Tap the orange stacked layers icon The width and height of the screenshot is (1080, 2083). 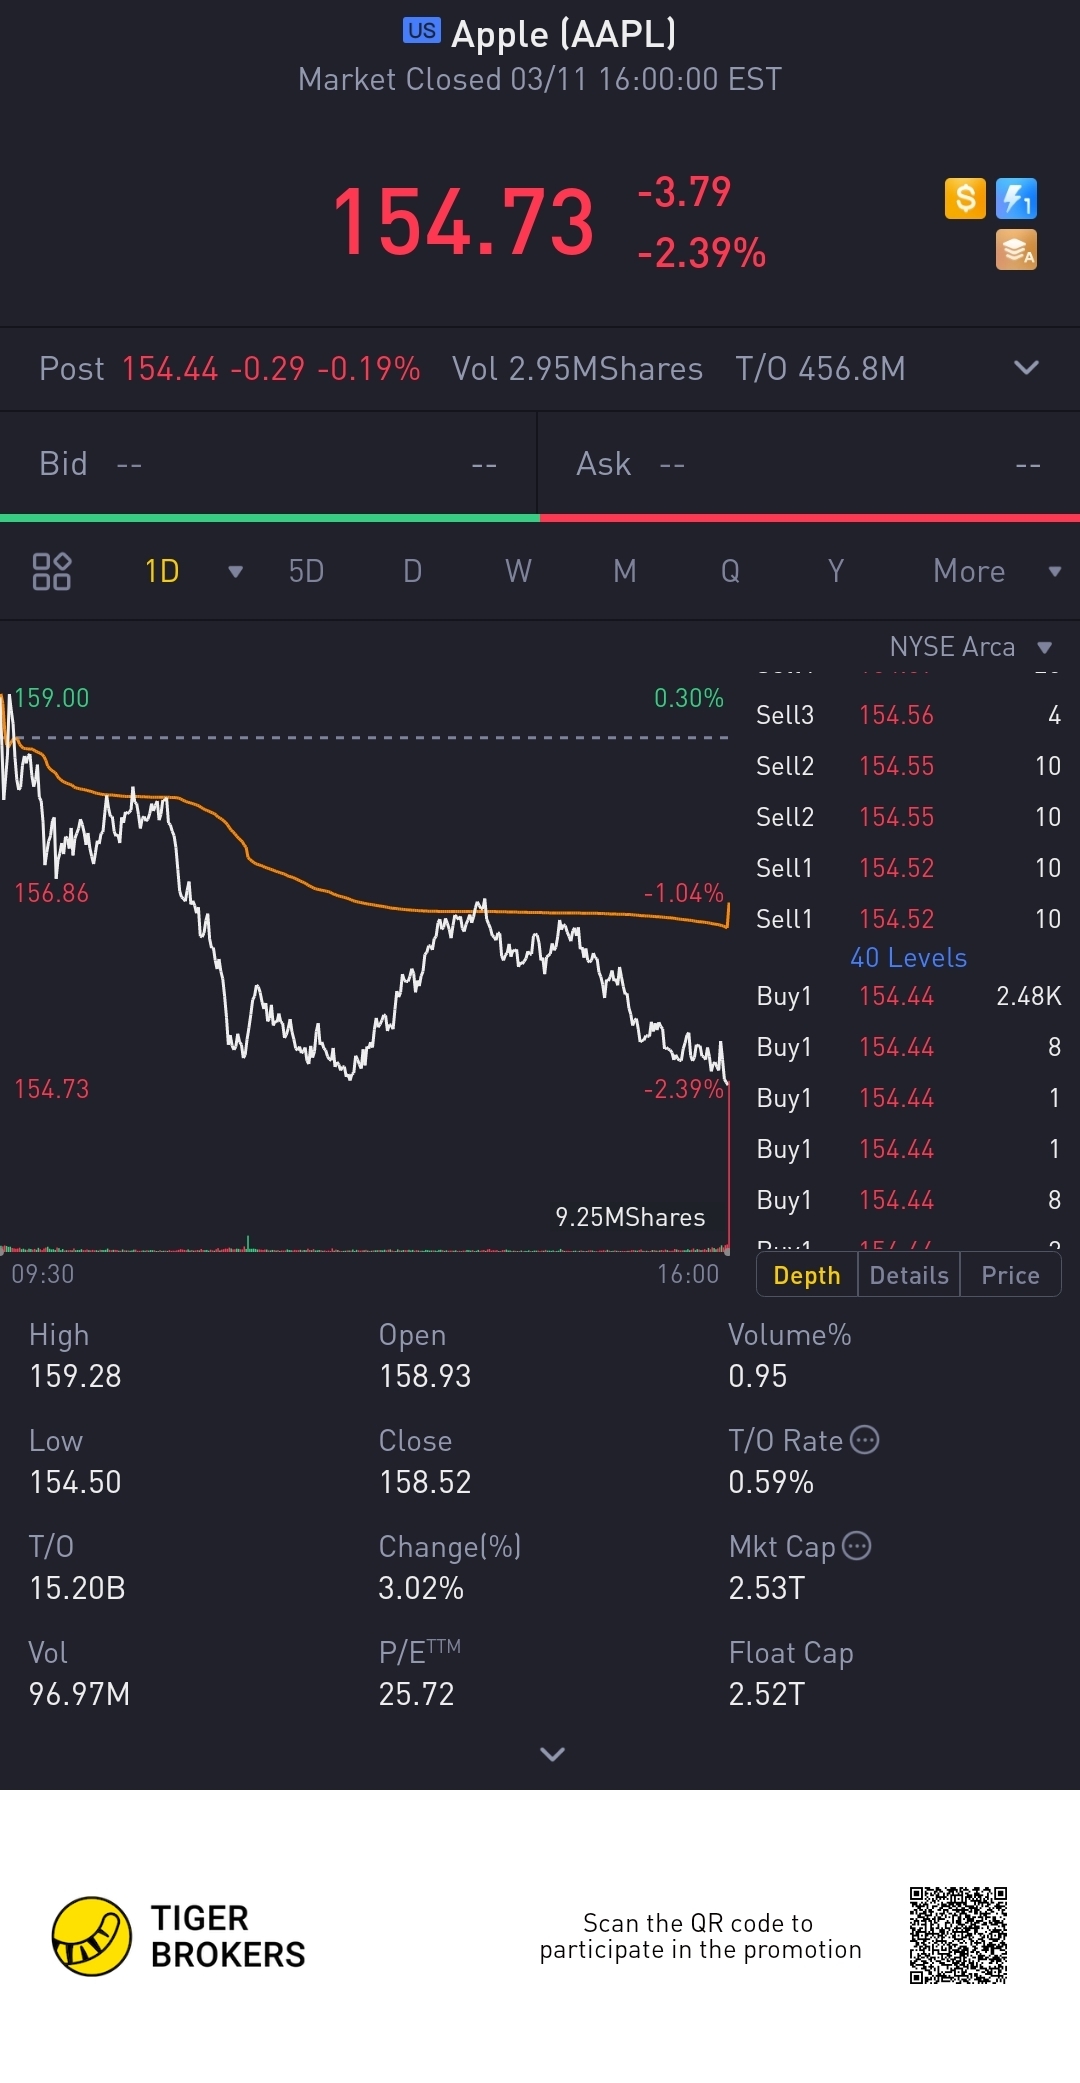(x=1016, y=250)
